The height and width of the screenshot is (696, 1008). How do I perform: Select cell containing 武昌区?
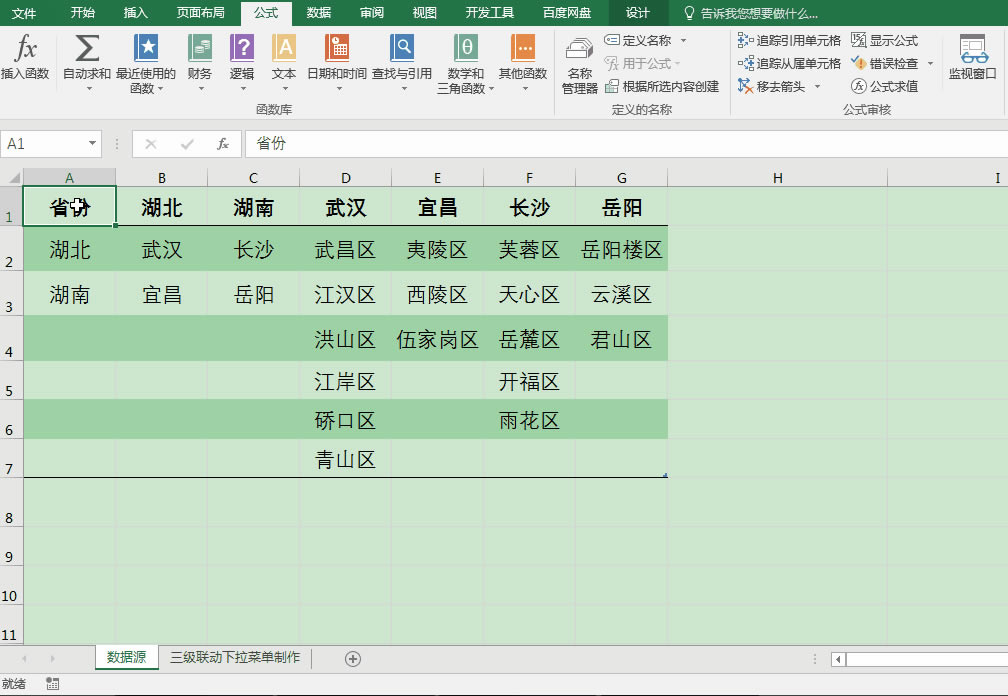tap(345, 249)
